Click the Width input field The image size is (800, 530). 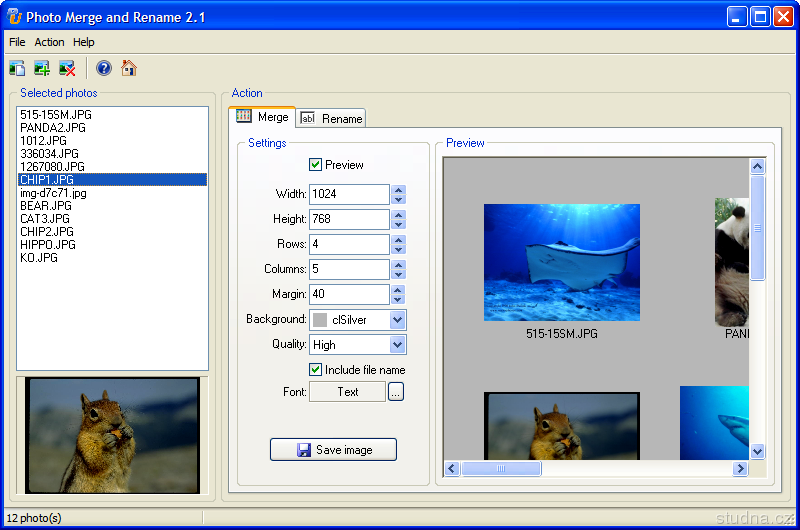[x=349, y=194]
